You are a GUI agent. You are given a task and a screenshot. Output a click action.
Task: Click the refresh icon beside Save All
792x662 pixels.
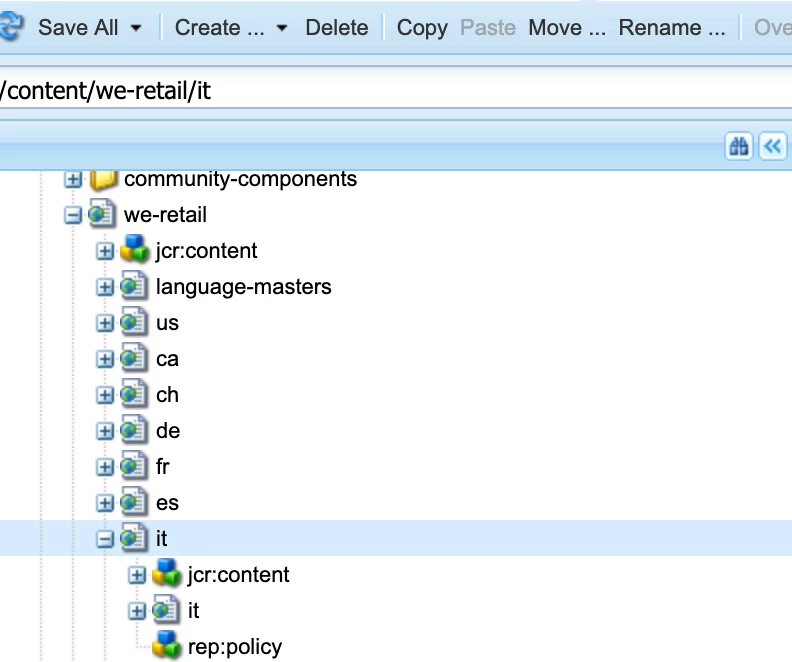coord(11,26)
